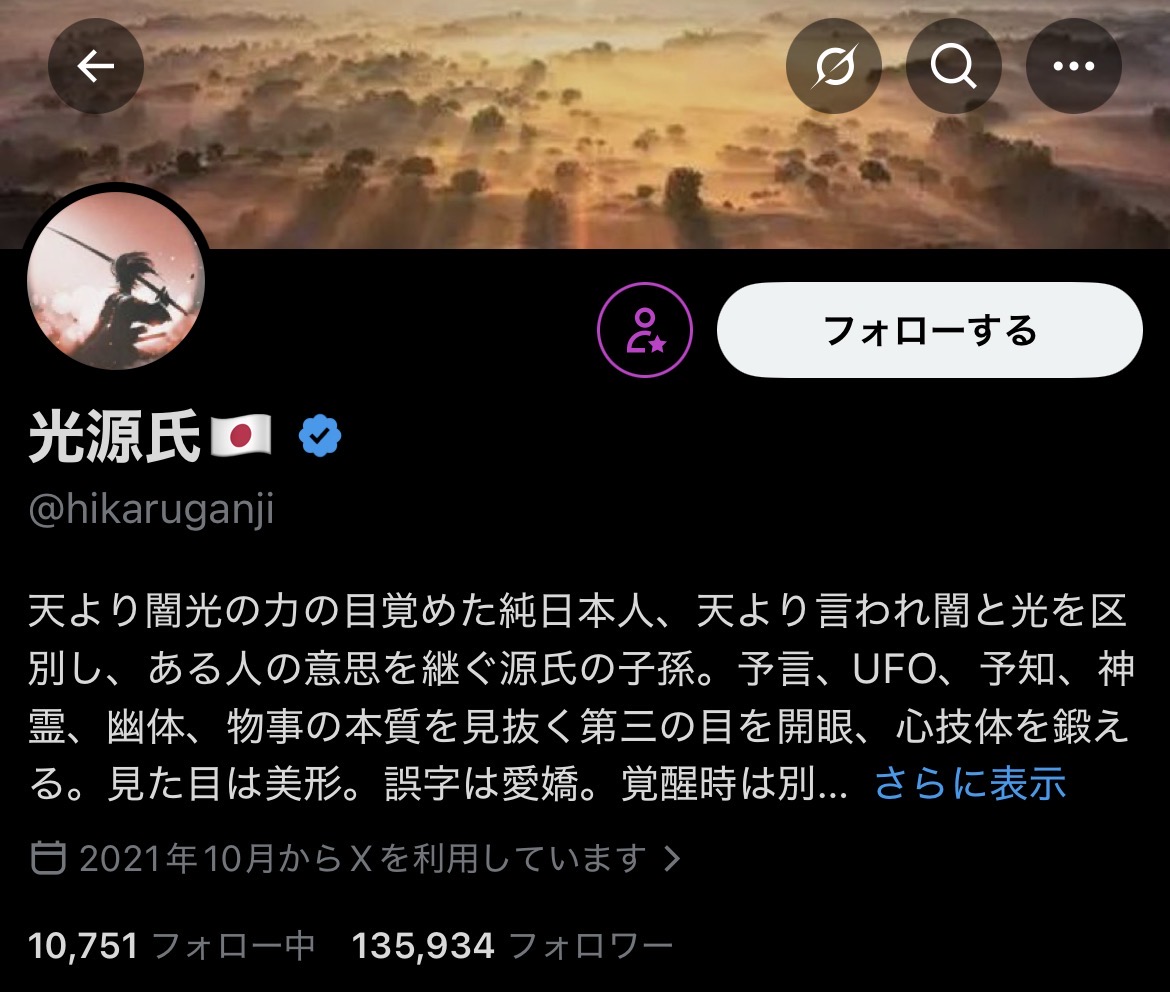Tap the 光源氏 display name
The height and width of the screenshot is (992, 1170).
point(115,436)
